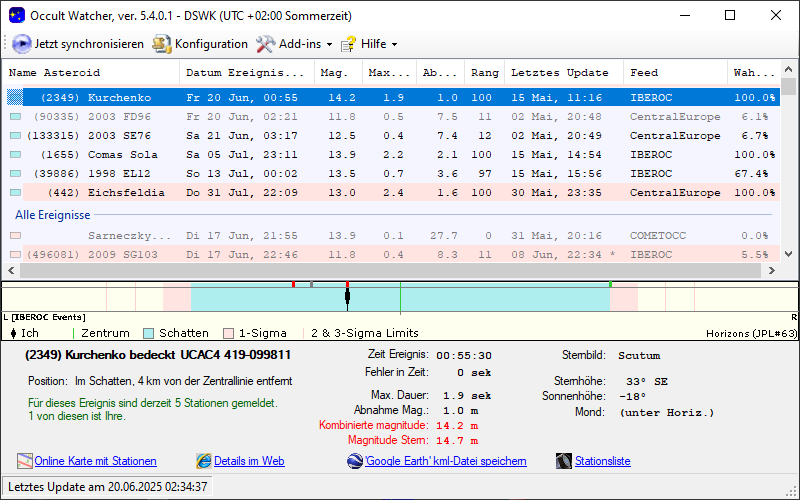Click the Stationsliste icon
The image size is (800, 500).
(564, 461)
